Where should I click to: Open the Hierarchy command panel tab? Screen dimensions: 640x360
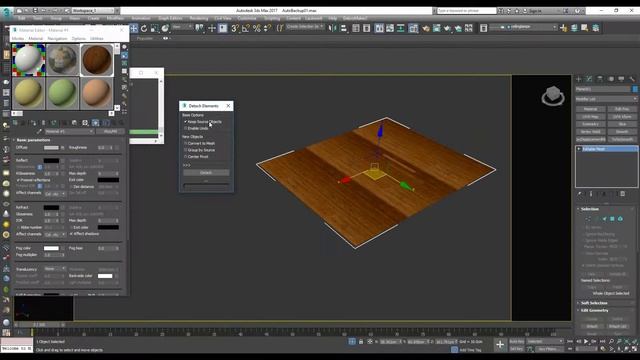[x=600, y=79]
